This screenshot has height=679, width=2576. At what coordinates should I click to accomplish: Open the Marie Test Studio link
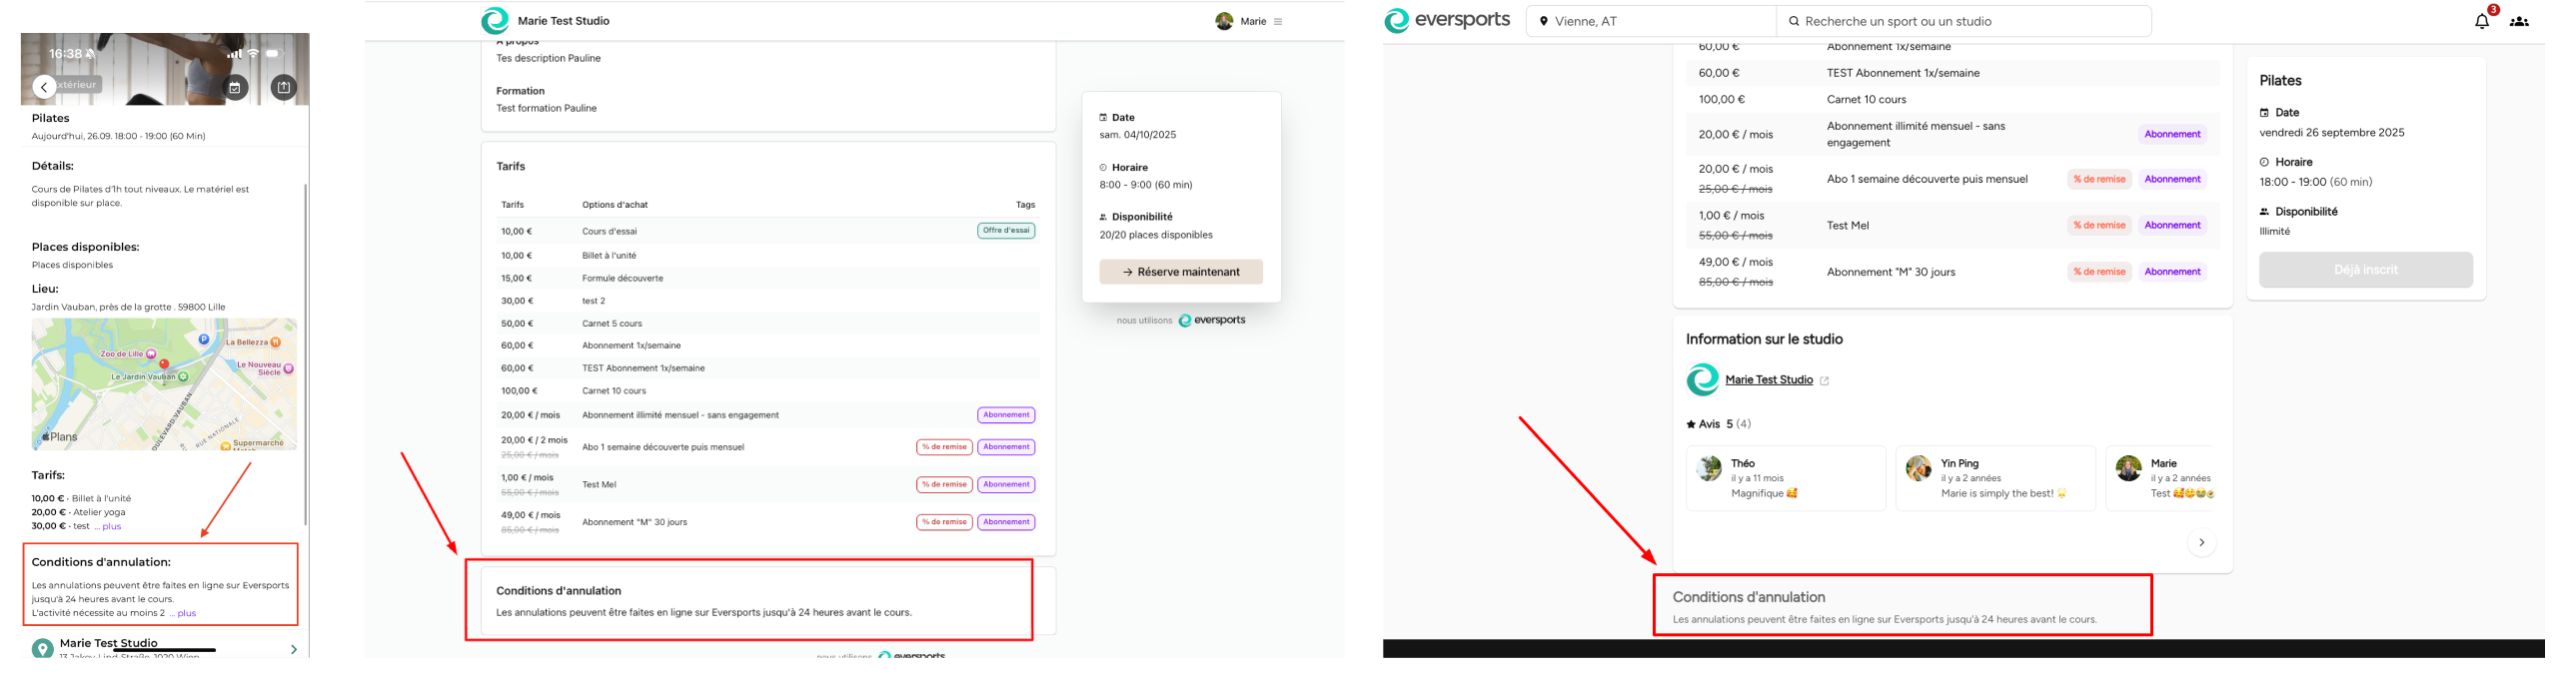point(1768,380)
